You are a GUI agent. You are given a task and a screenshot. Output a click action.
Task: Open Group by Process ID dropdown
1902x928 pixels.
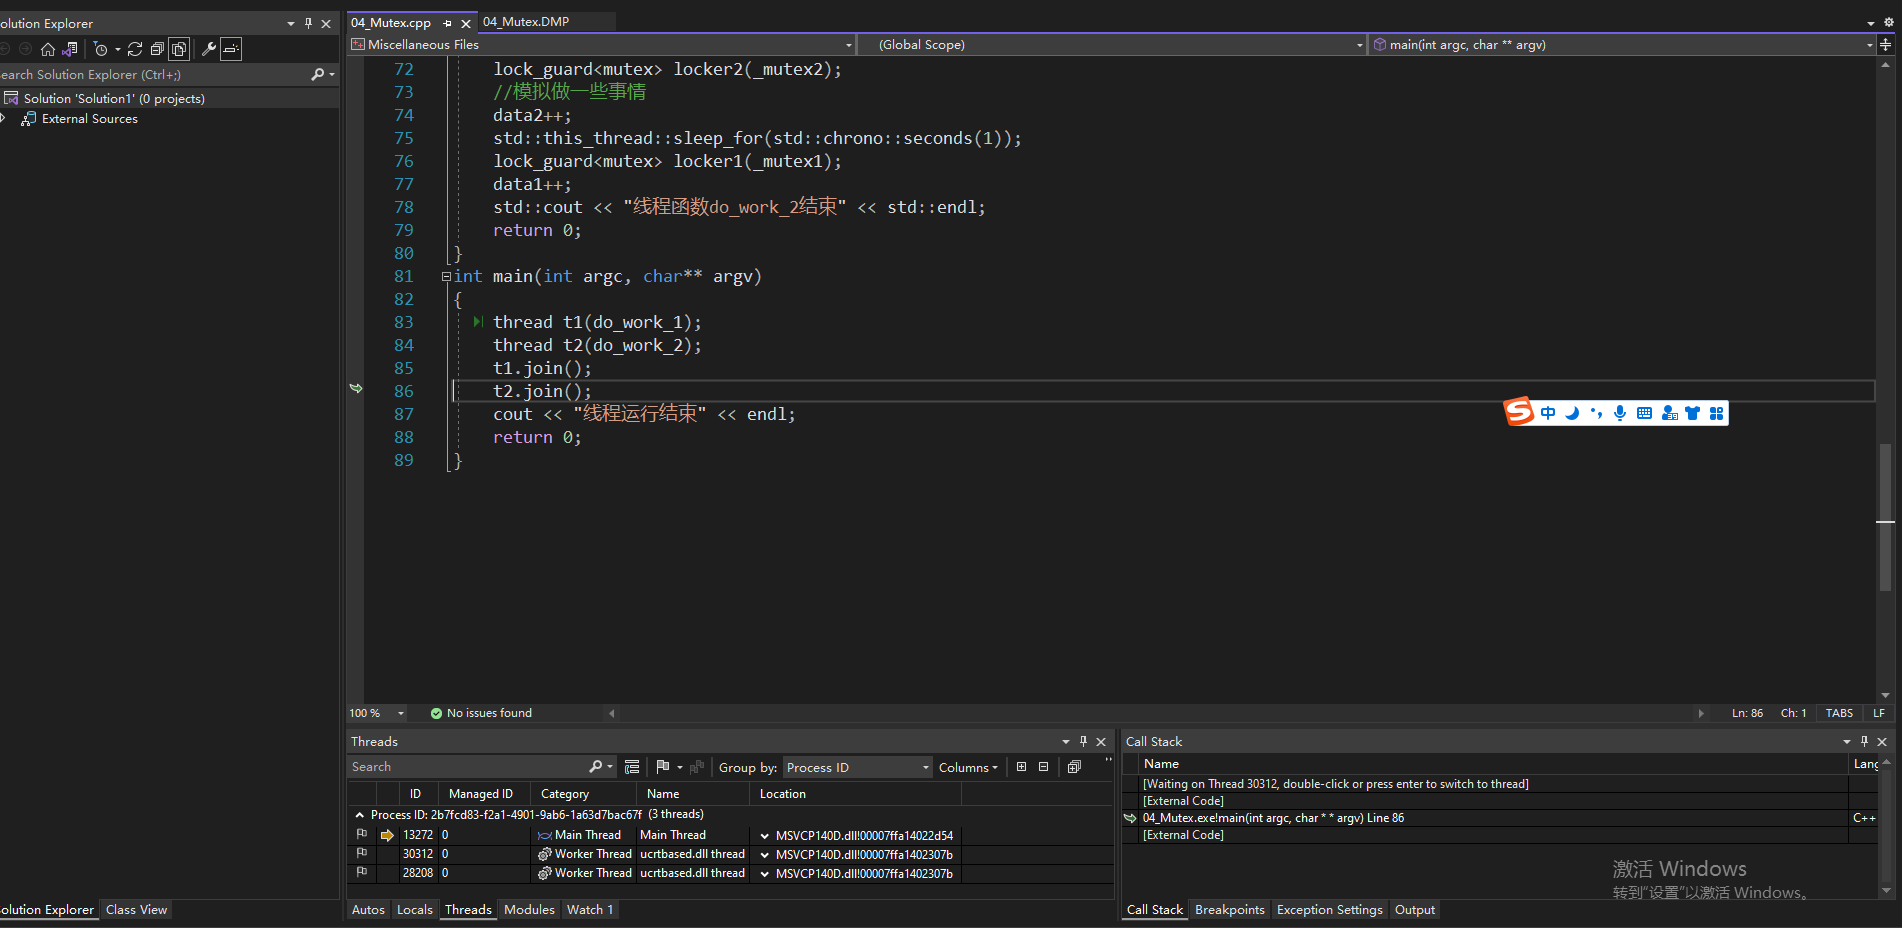click(858, 767)
